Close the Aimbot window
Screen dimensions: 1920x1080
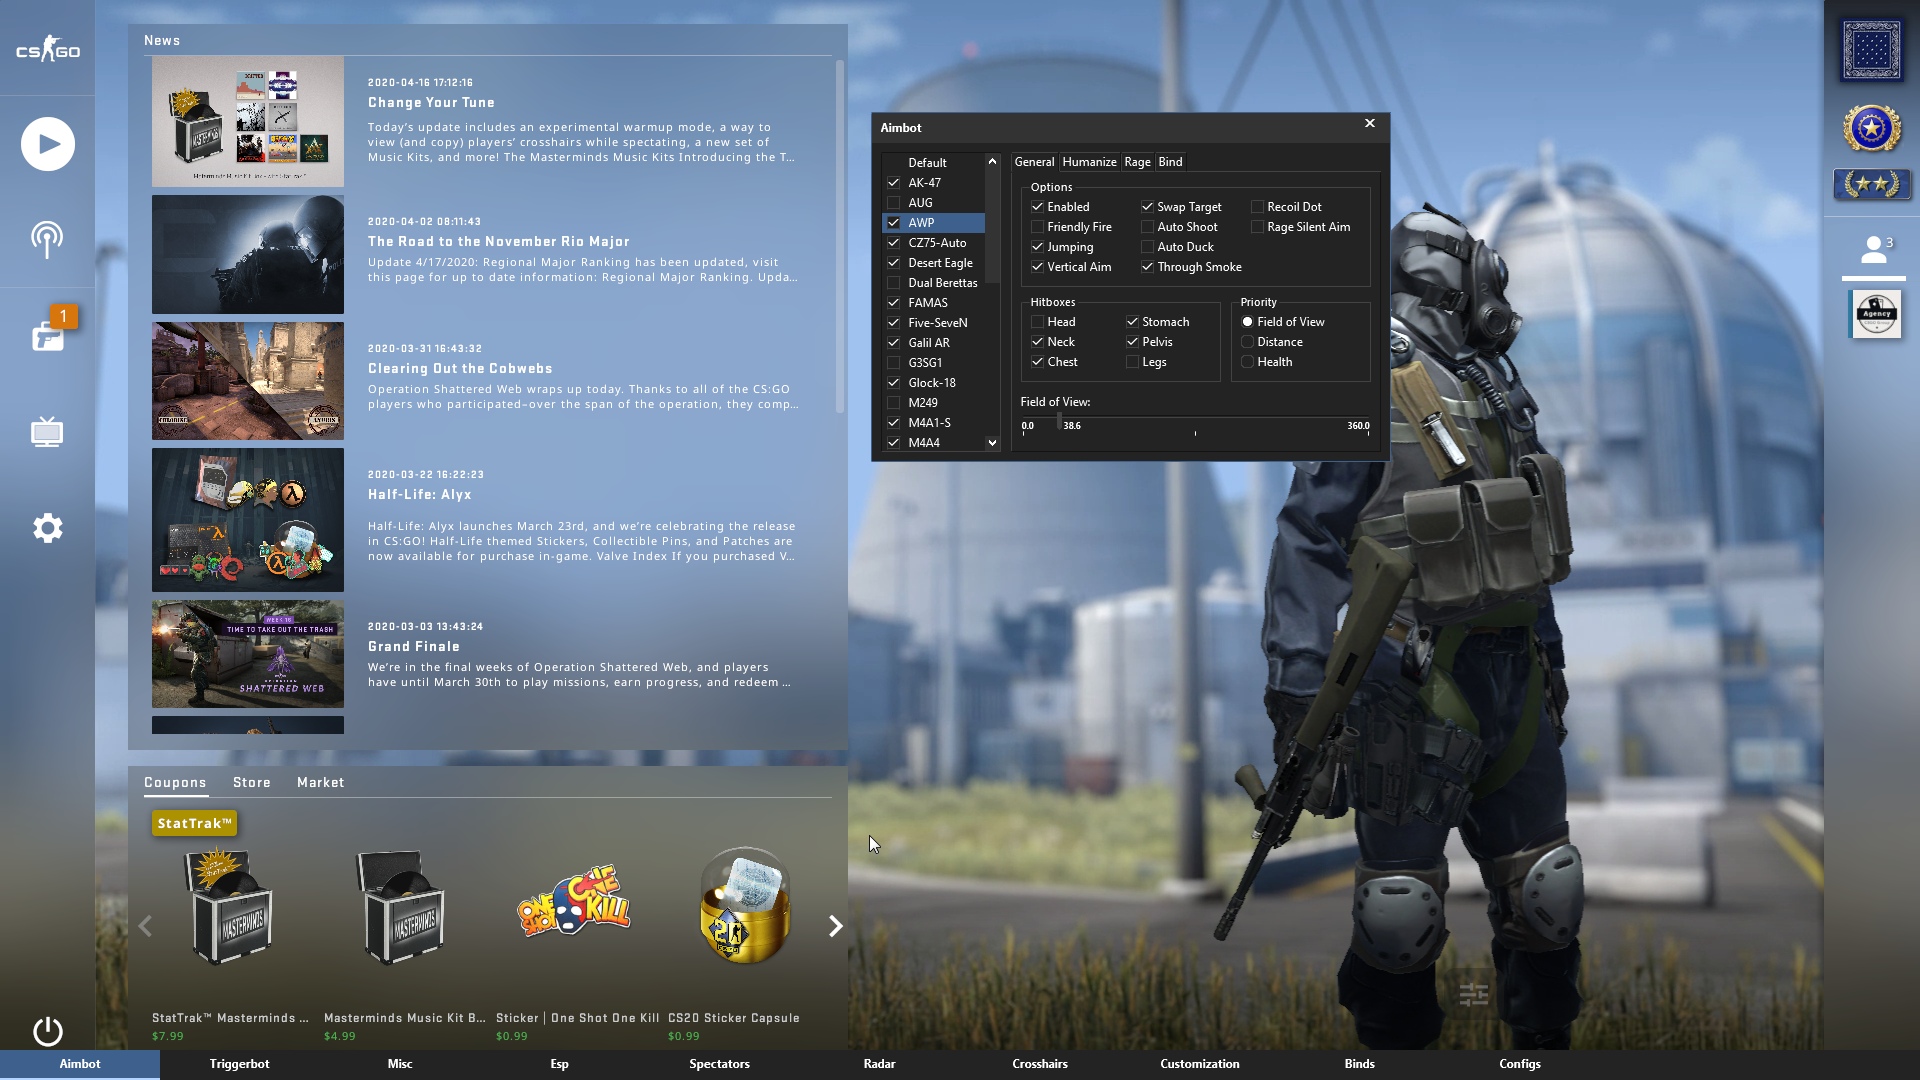(x=1370, y=123)
